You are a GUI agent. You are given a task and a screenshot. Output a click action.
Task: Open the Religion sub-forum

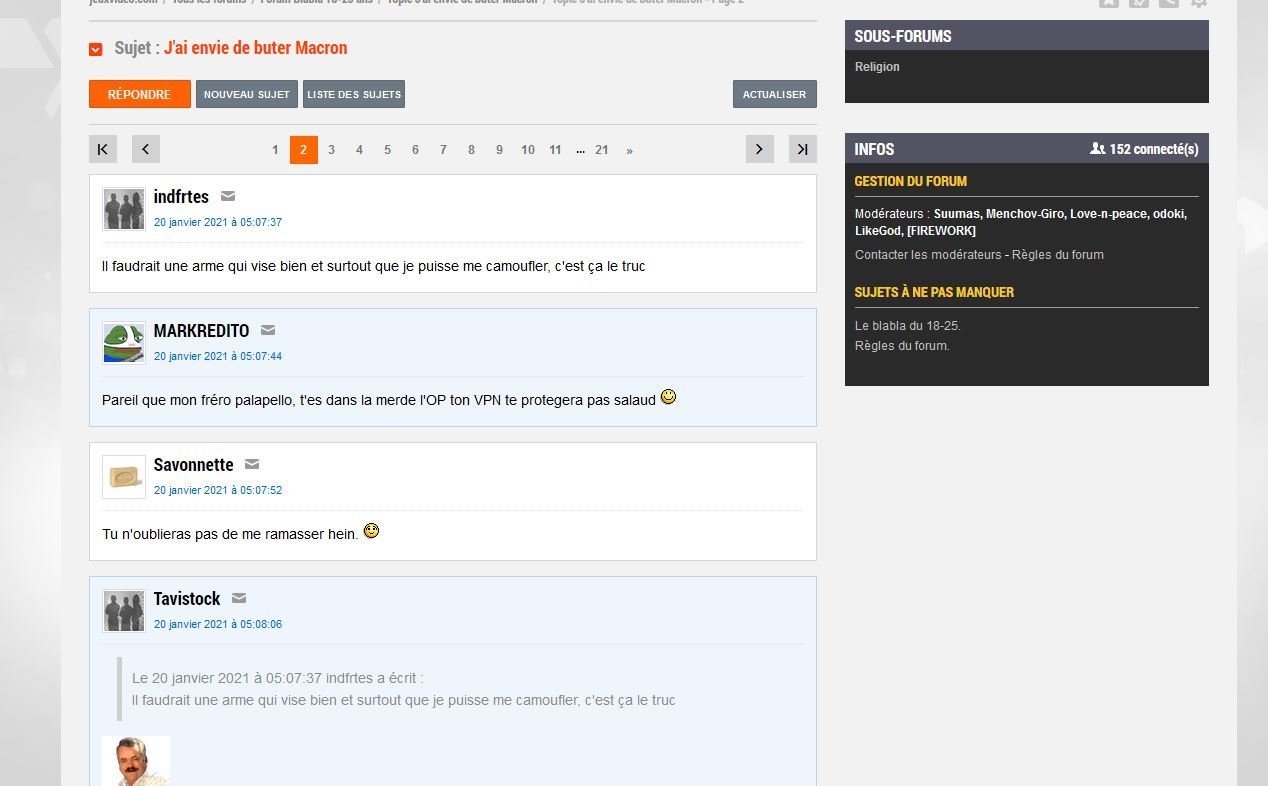pos(877,67)
